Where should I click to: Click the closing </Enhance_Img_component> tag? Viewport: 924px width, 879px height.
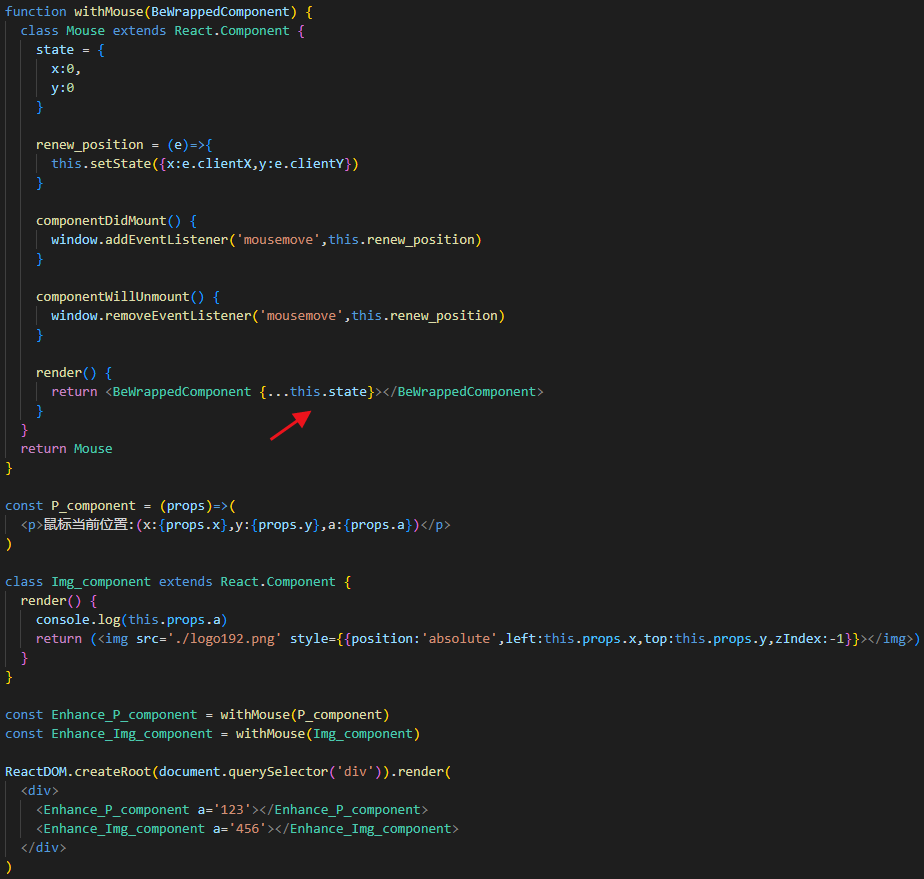367,829
